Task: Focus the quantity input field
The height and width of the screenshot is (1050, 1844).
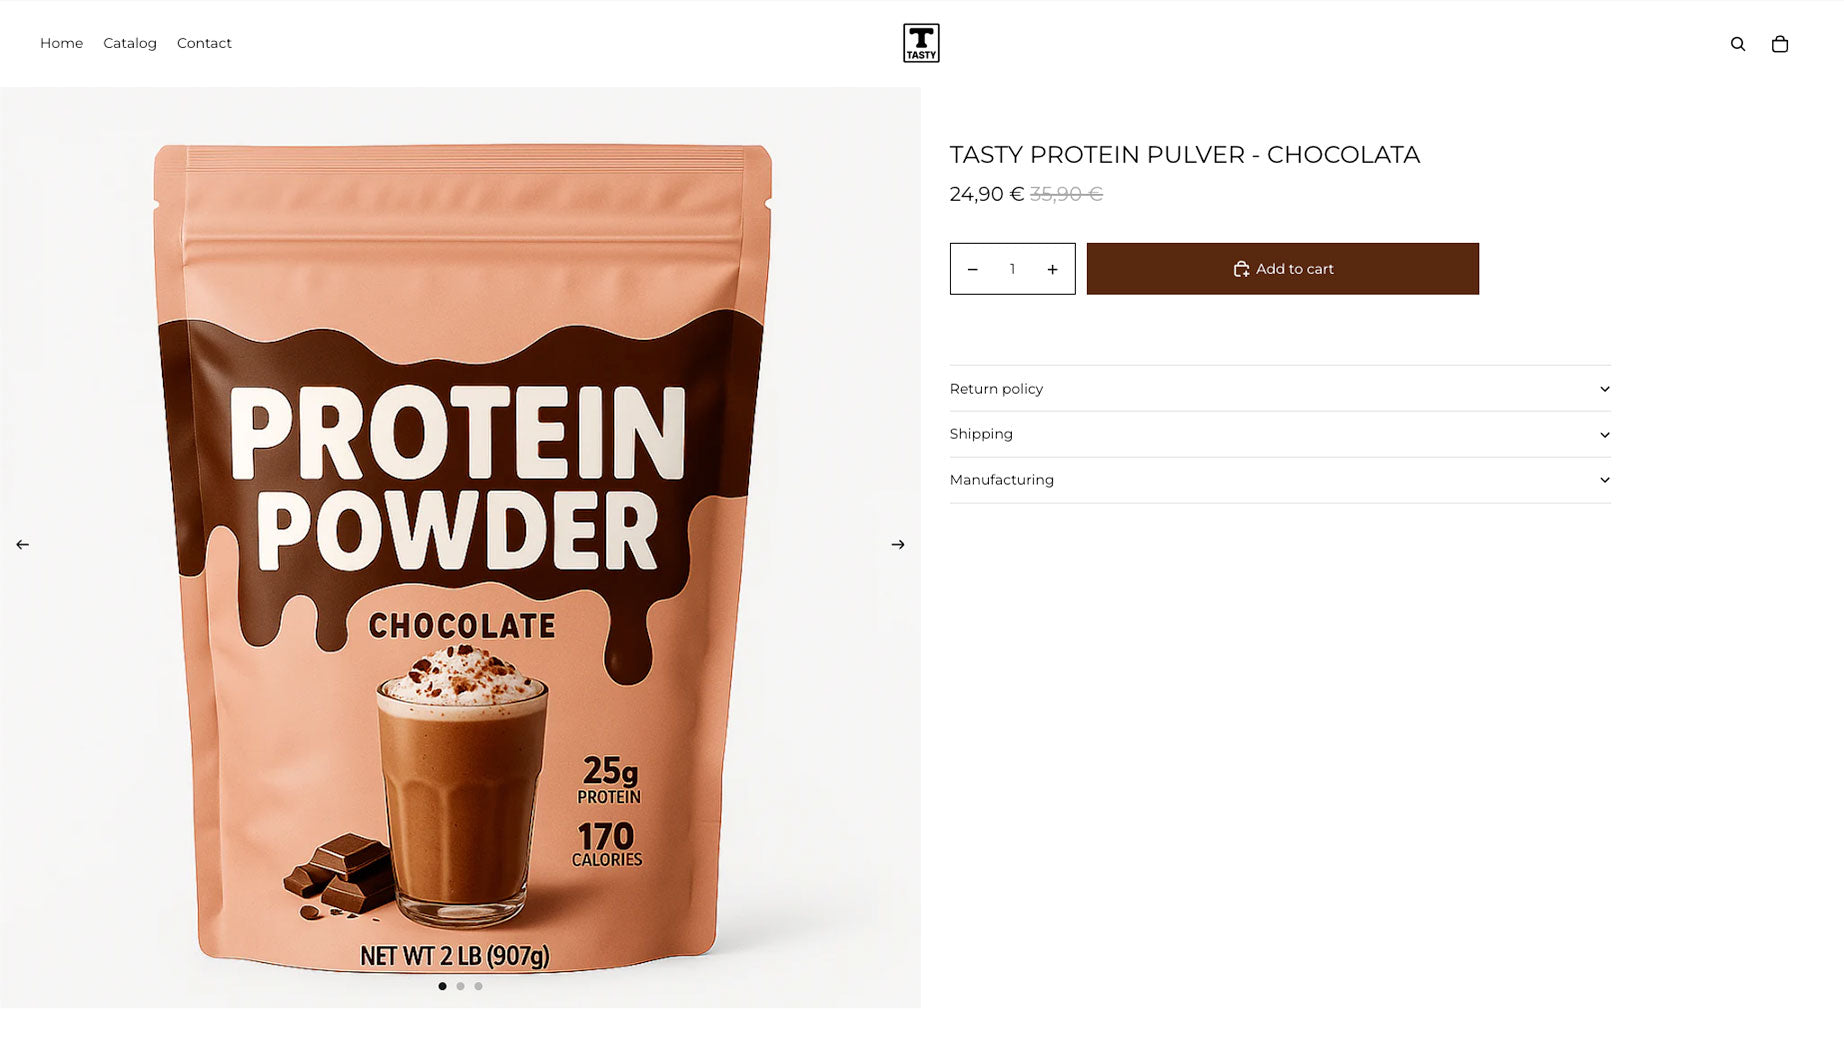Action: (1012, 269)
